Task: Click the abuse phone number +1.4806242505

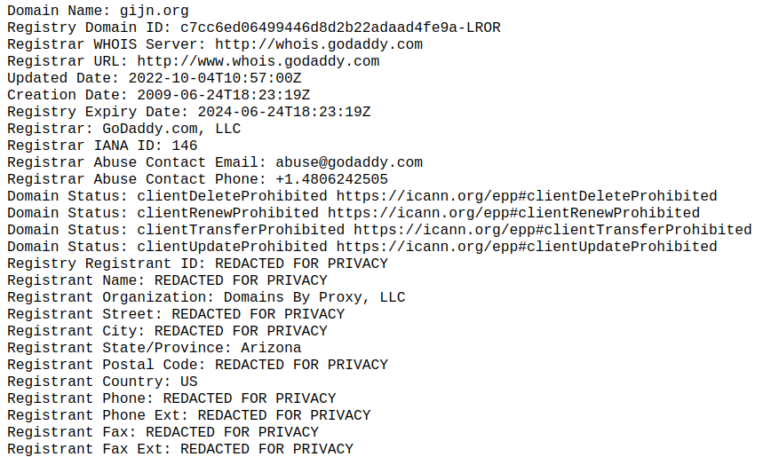Action: coord(331,179)
